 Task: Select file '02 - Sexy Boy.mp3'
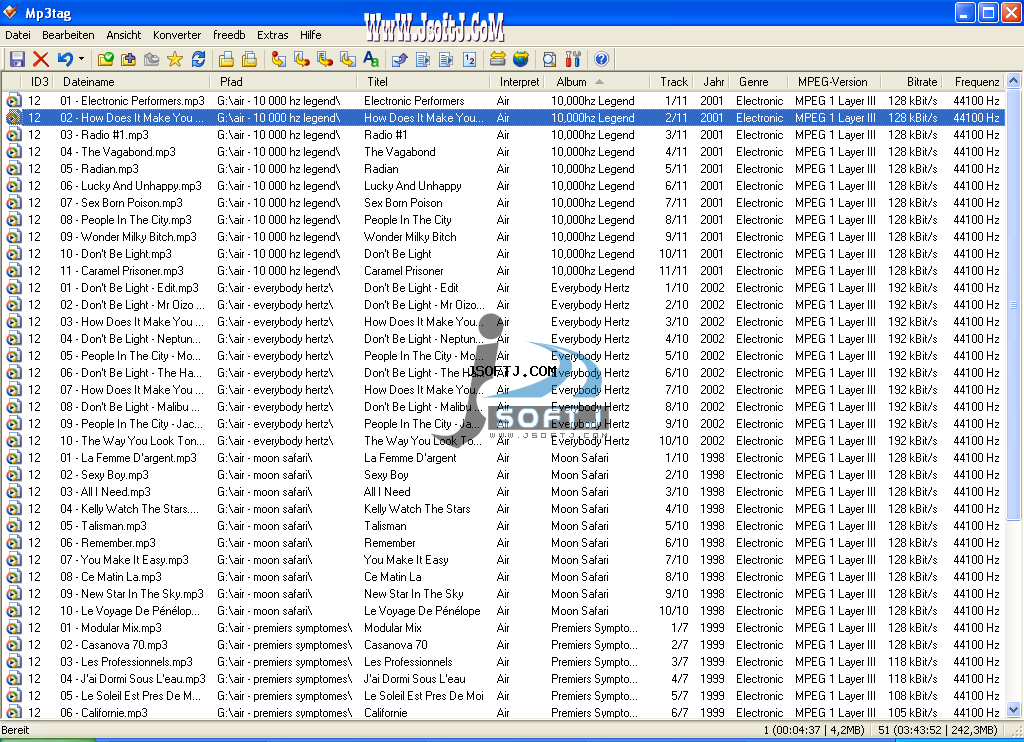(x=104, y=475)
